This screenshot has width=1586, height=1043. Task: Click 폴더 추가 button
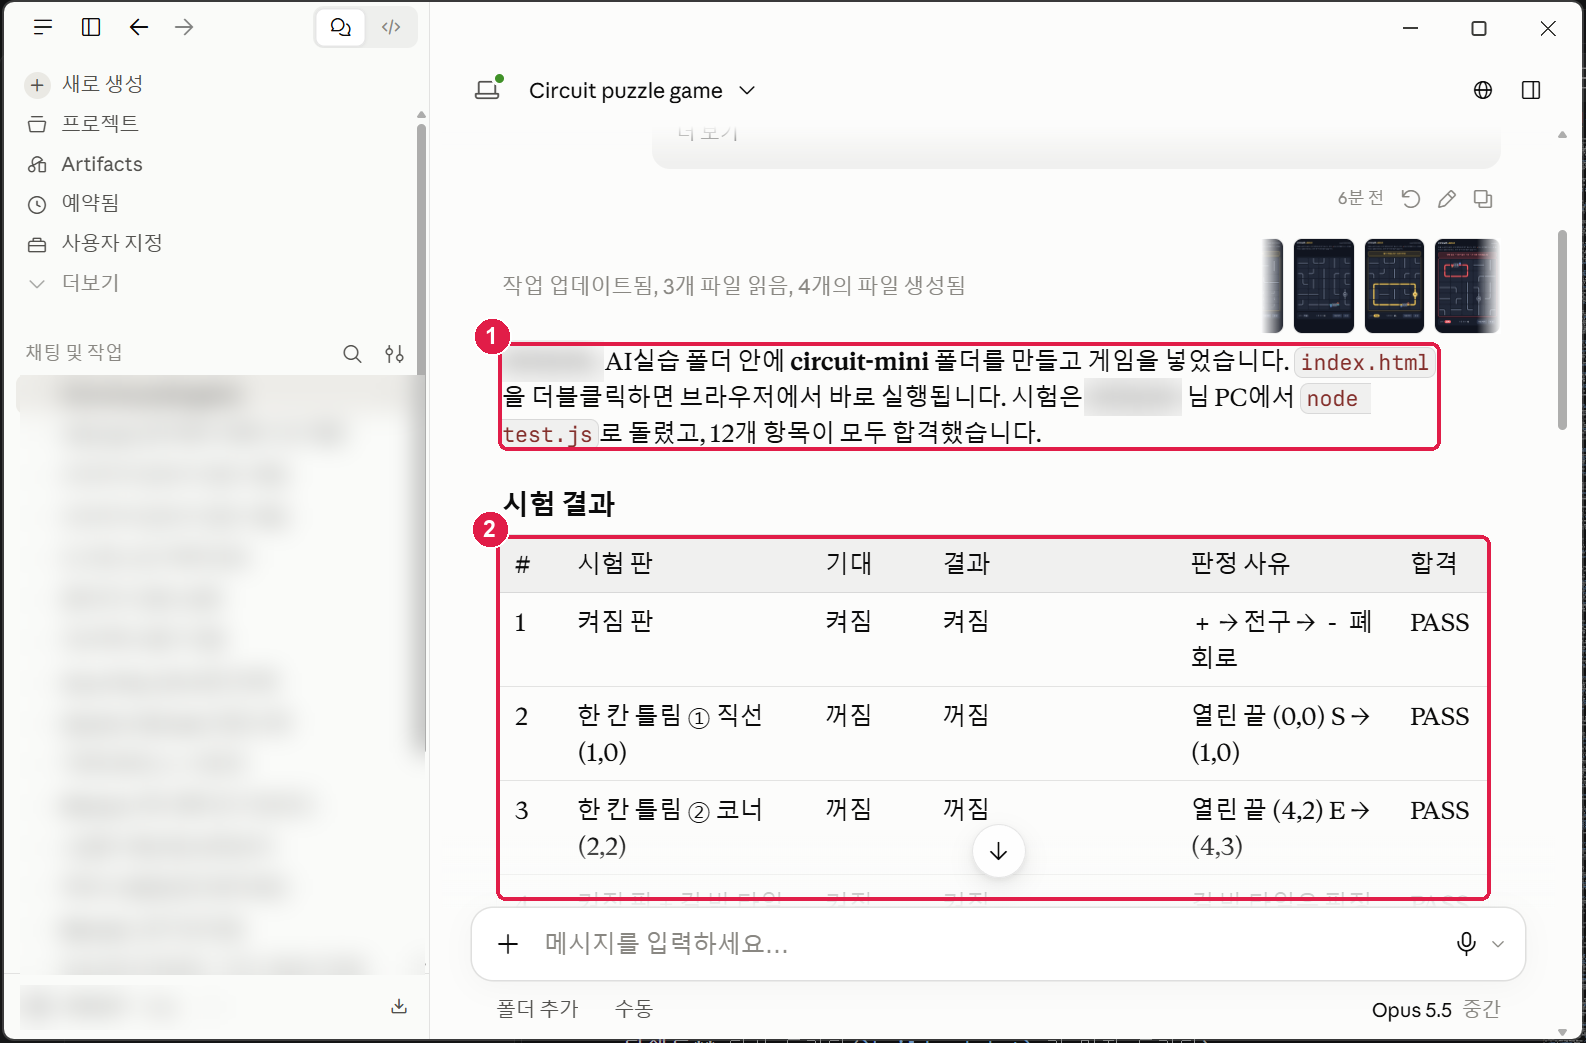tap(538, 1009)
